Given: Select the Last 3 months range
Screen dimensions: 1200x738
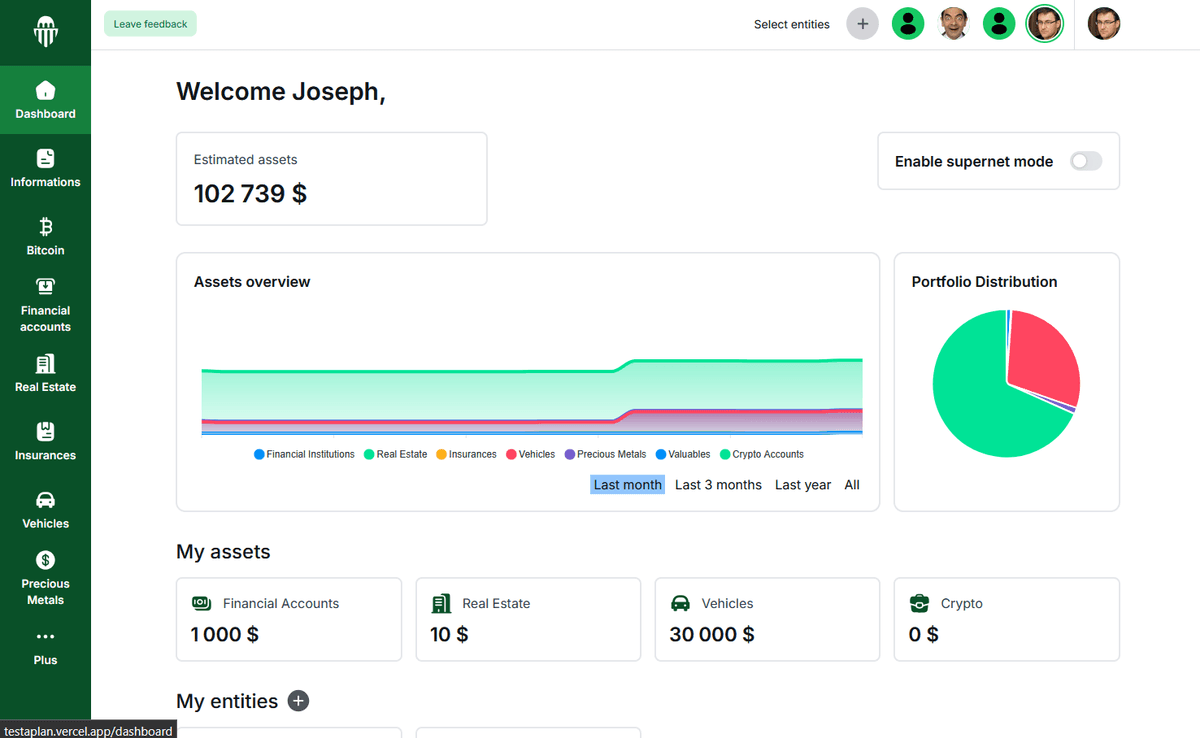Looking at the screenshot, I should click(x=718, y=485).
